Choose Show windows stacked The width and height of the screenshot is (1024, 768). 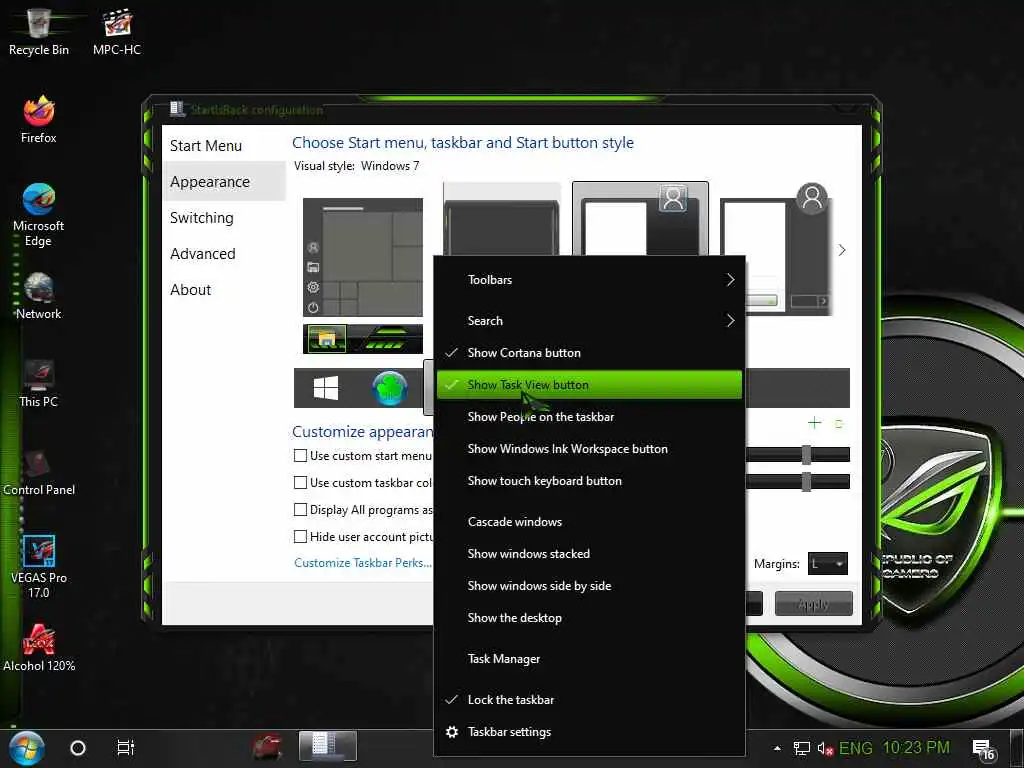click(589, 554)
